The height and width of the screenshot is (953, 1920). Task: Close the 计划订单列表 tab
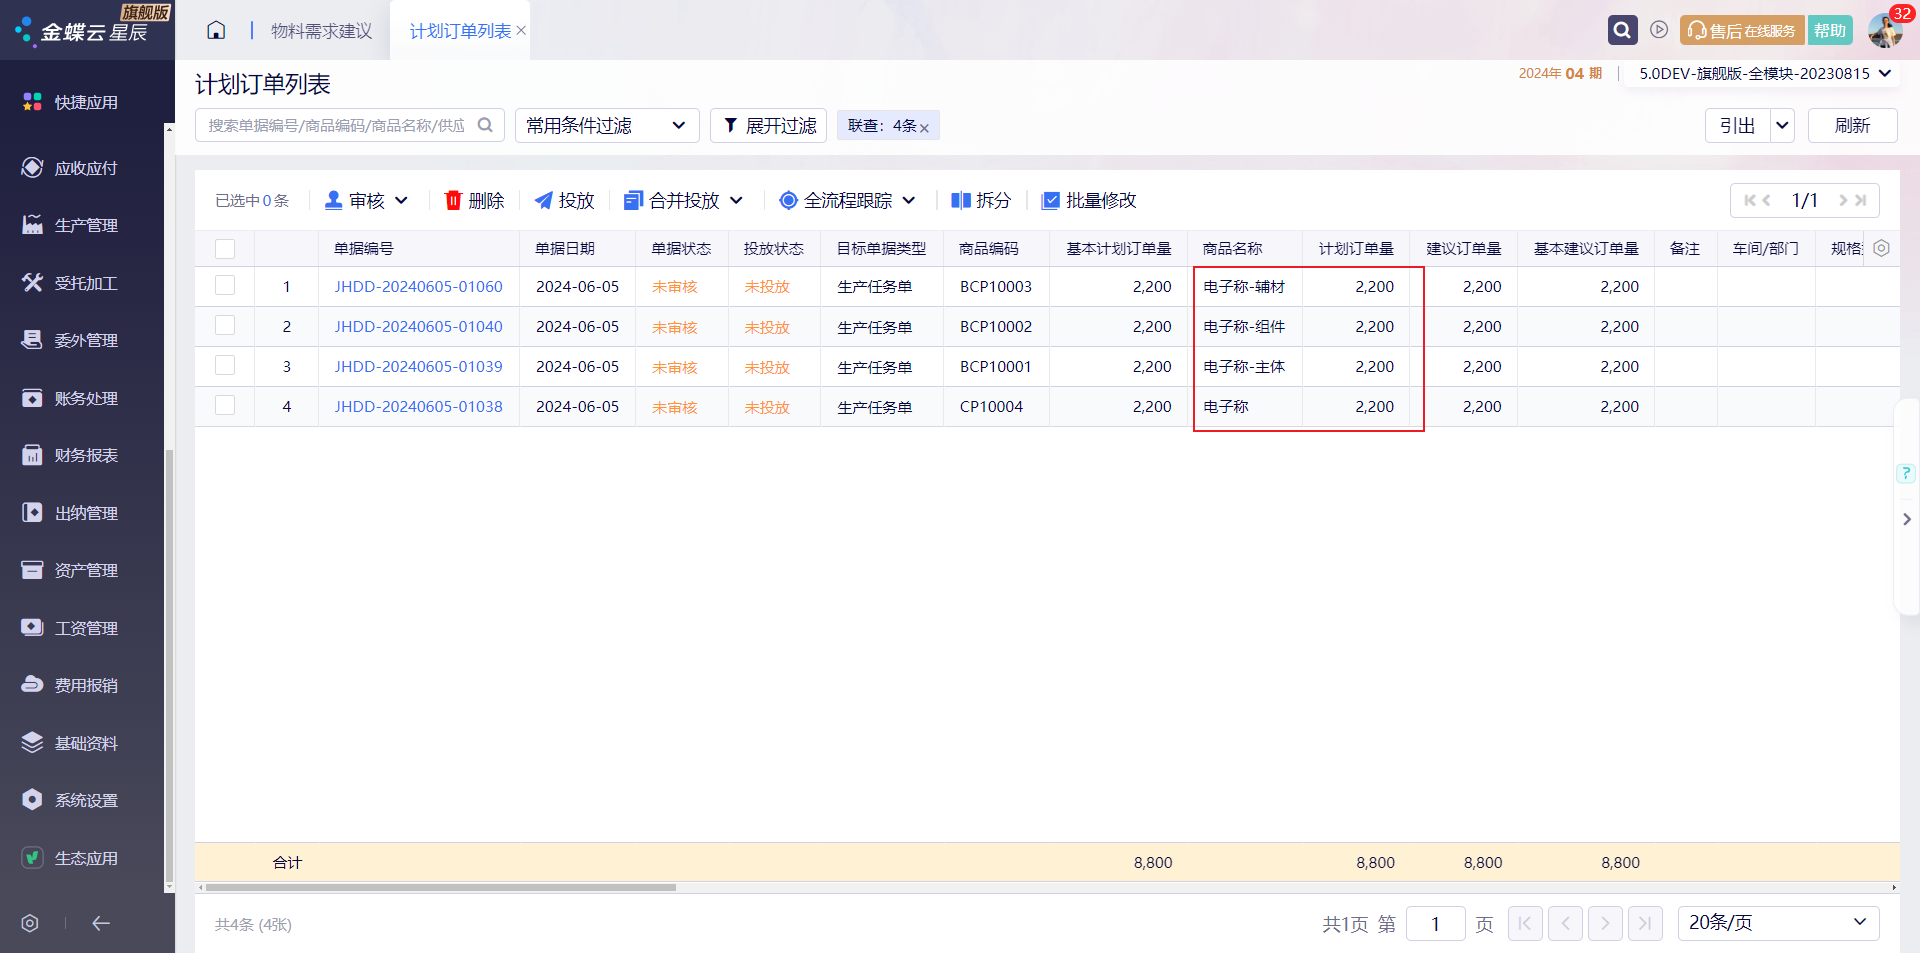(x=521, y=31)
